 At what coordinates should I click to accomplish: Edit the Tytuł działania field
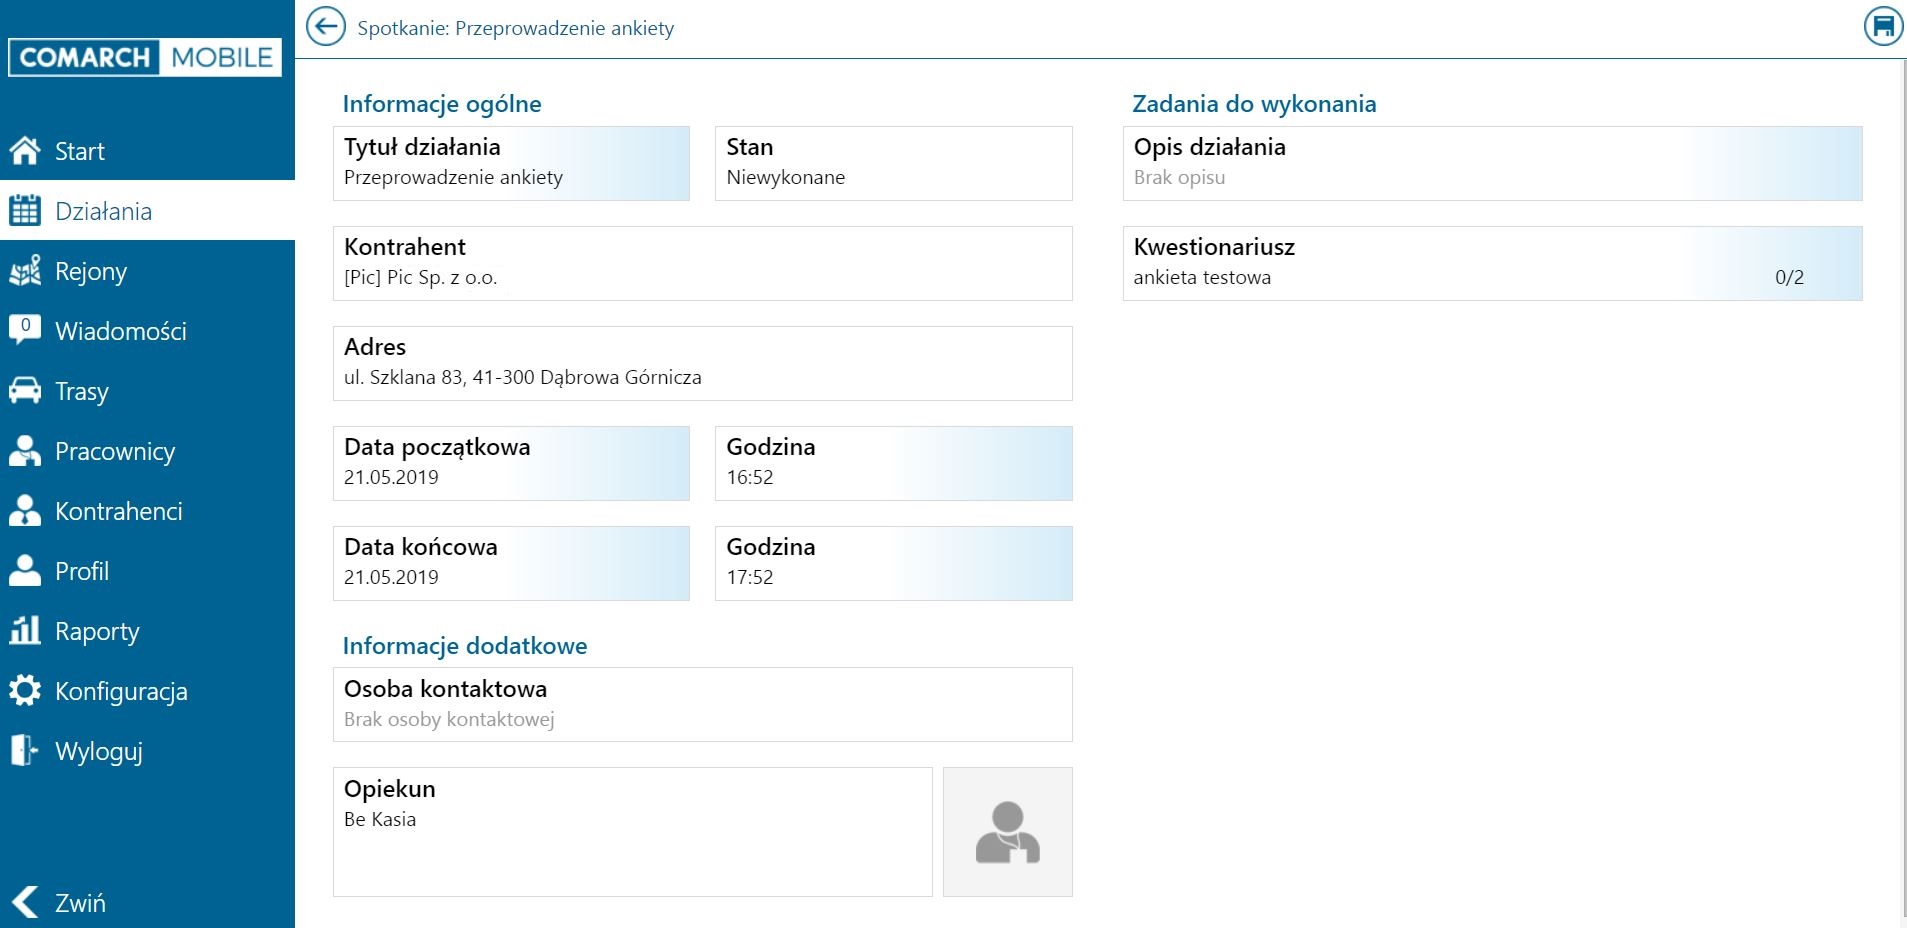tap(511, 163)
